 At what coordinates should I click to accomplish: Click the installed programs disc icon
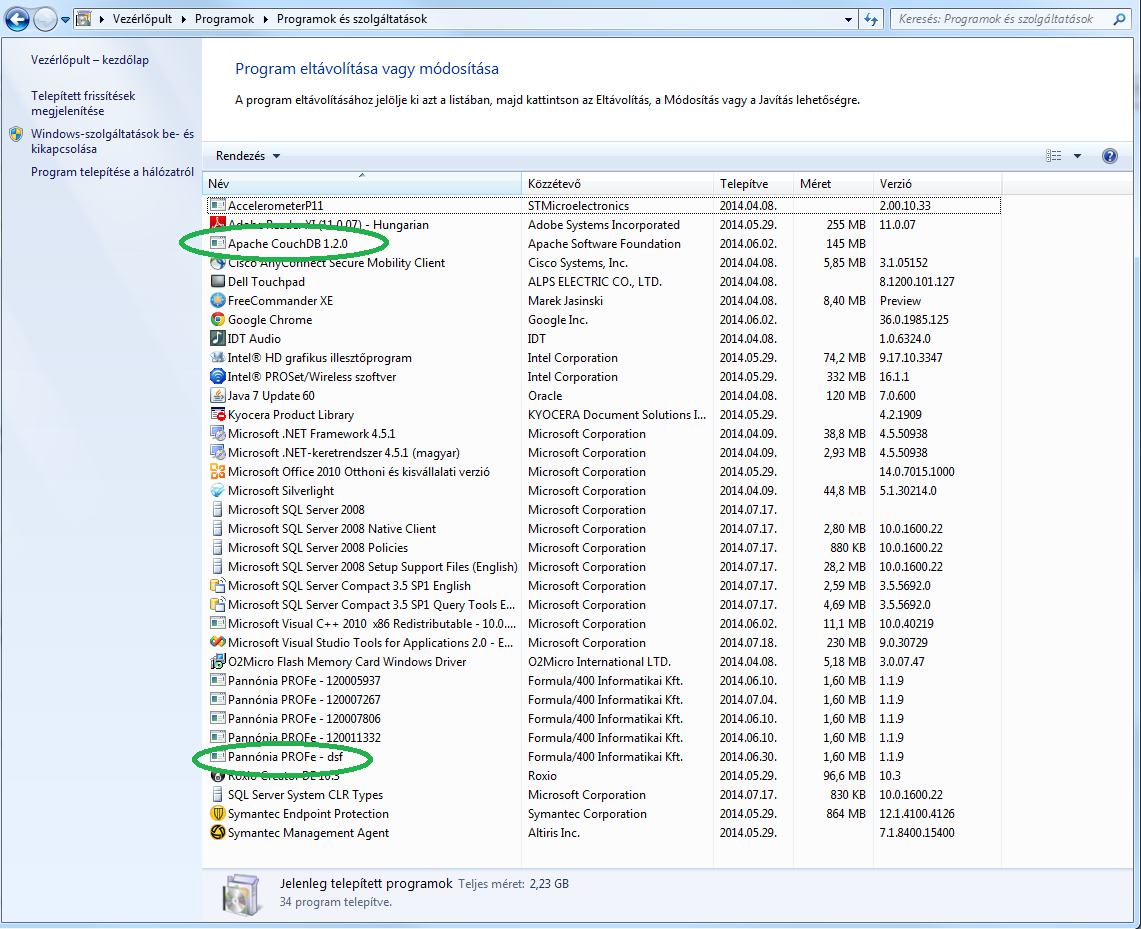(x=242, y=894)
